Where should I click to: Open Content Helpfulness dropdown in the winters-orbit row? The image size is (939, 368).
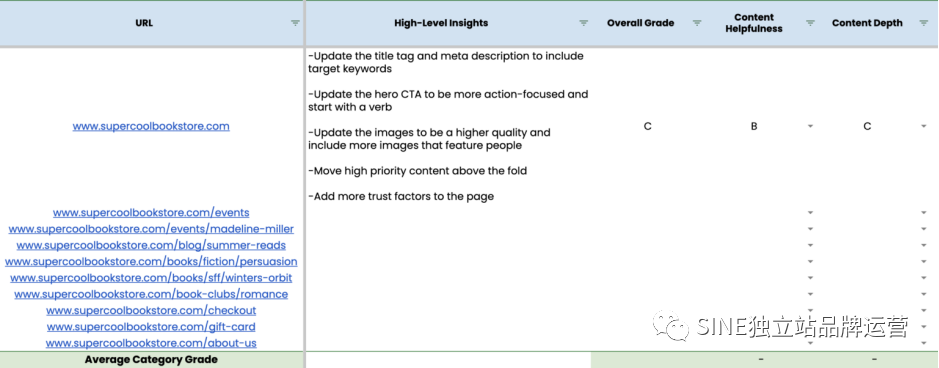click(x=810, y=278)
